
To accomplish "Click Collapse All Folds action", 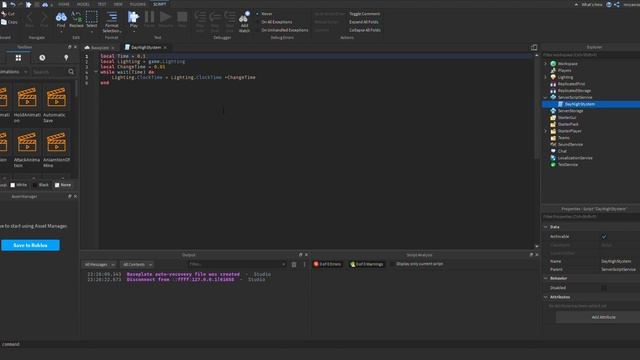I will (365, 30).
